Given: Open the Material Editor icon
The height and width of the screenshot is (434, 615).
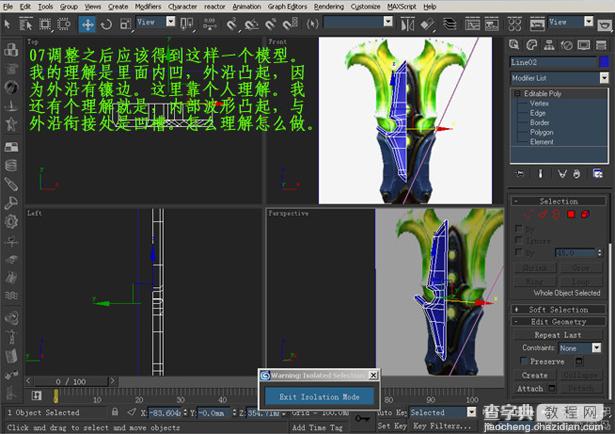Looking at the screenshot, I should click(x=514, y=25).
